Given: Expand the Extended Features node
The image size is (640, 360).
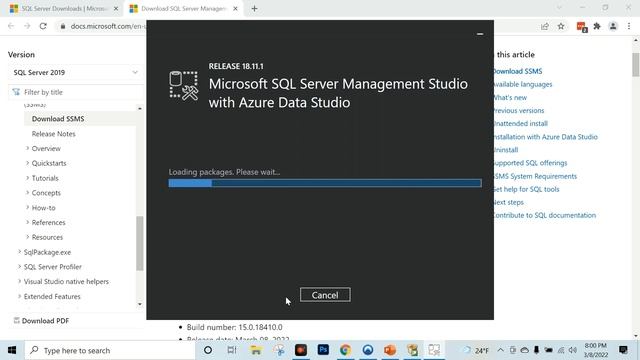Looking at the screenshot, I should [x=19, y=296].
